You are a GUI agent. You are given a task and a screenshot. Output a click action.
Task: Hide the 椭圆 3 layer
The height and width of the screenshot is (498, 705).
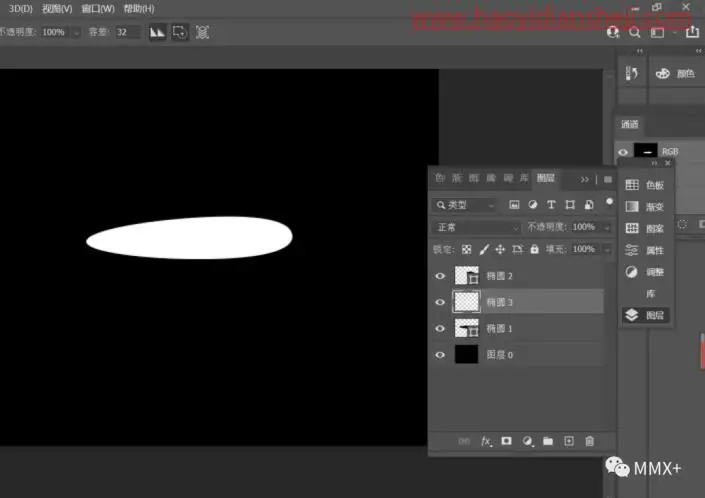click(x=440, y=302)
